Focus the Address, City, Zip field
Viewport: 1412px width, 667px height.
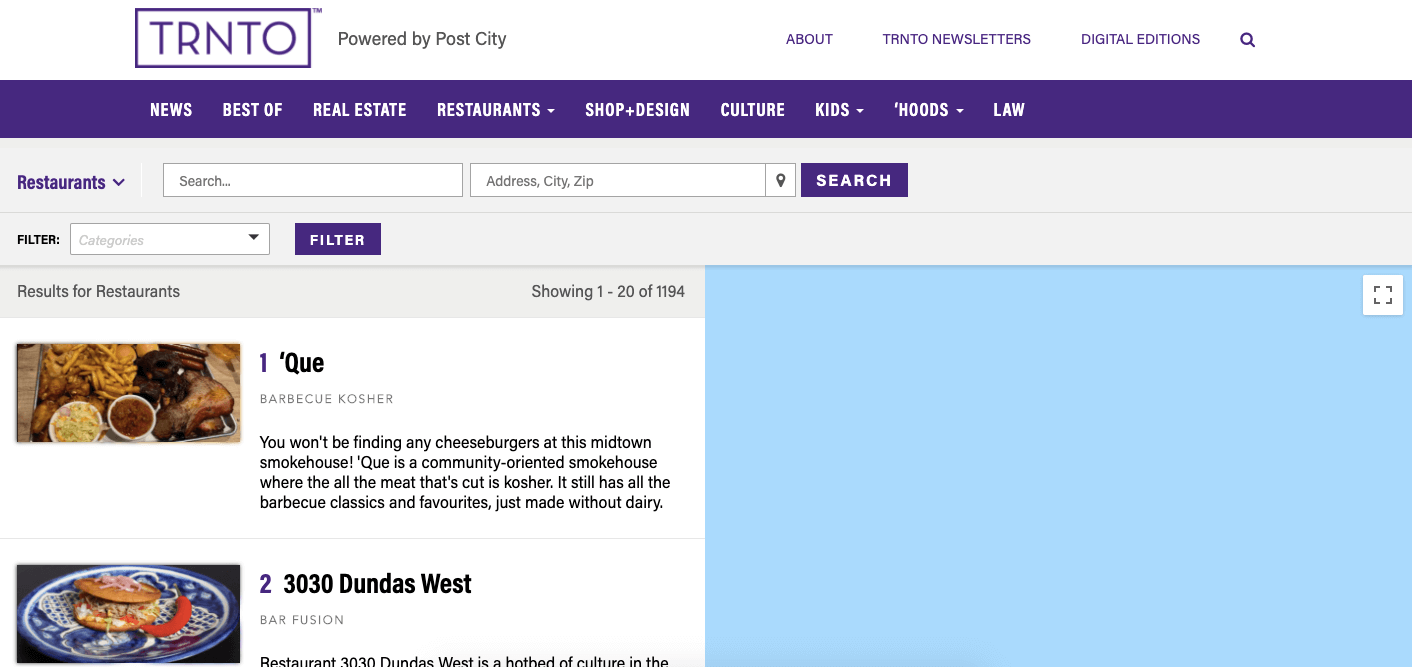pos(617,181)
